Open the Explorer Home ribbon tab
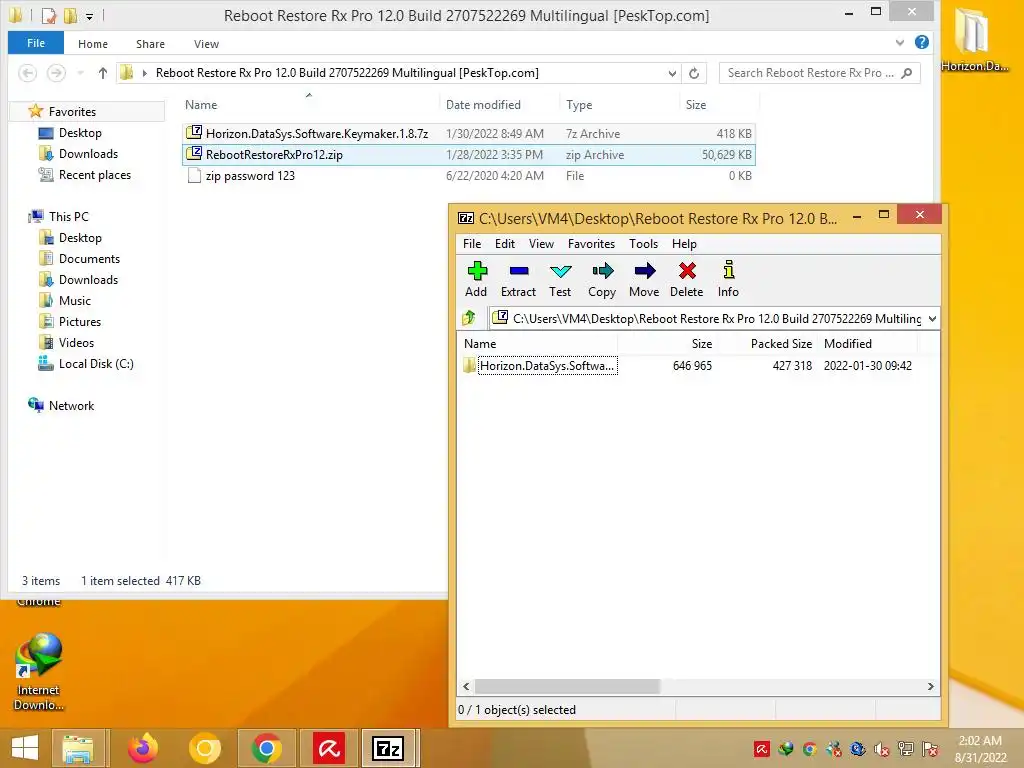This screenshot has height=768, width=1024. (93, 44)
